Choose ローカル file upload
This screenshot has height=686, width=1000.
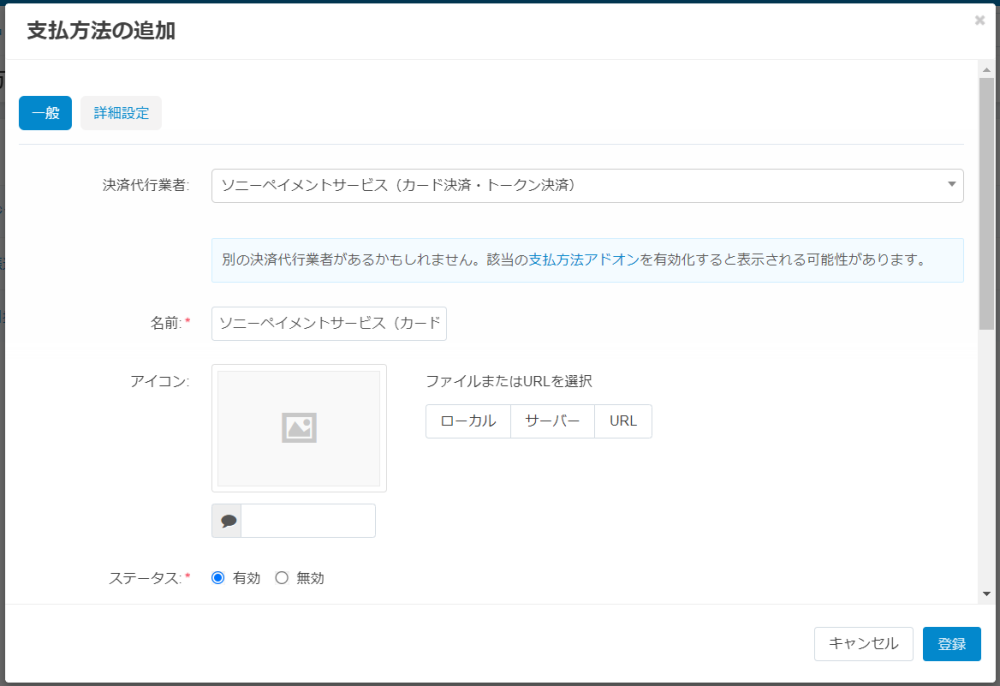pos(468,421)
